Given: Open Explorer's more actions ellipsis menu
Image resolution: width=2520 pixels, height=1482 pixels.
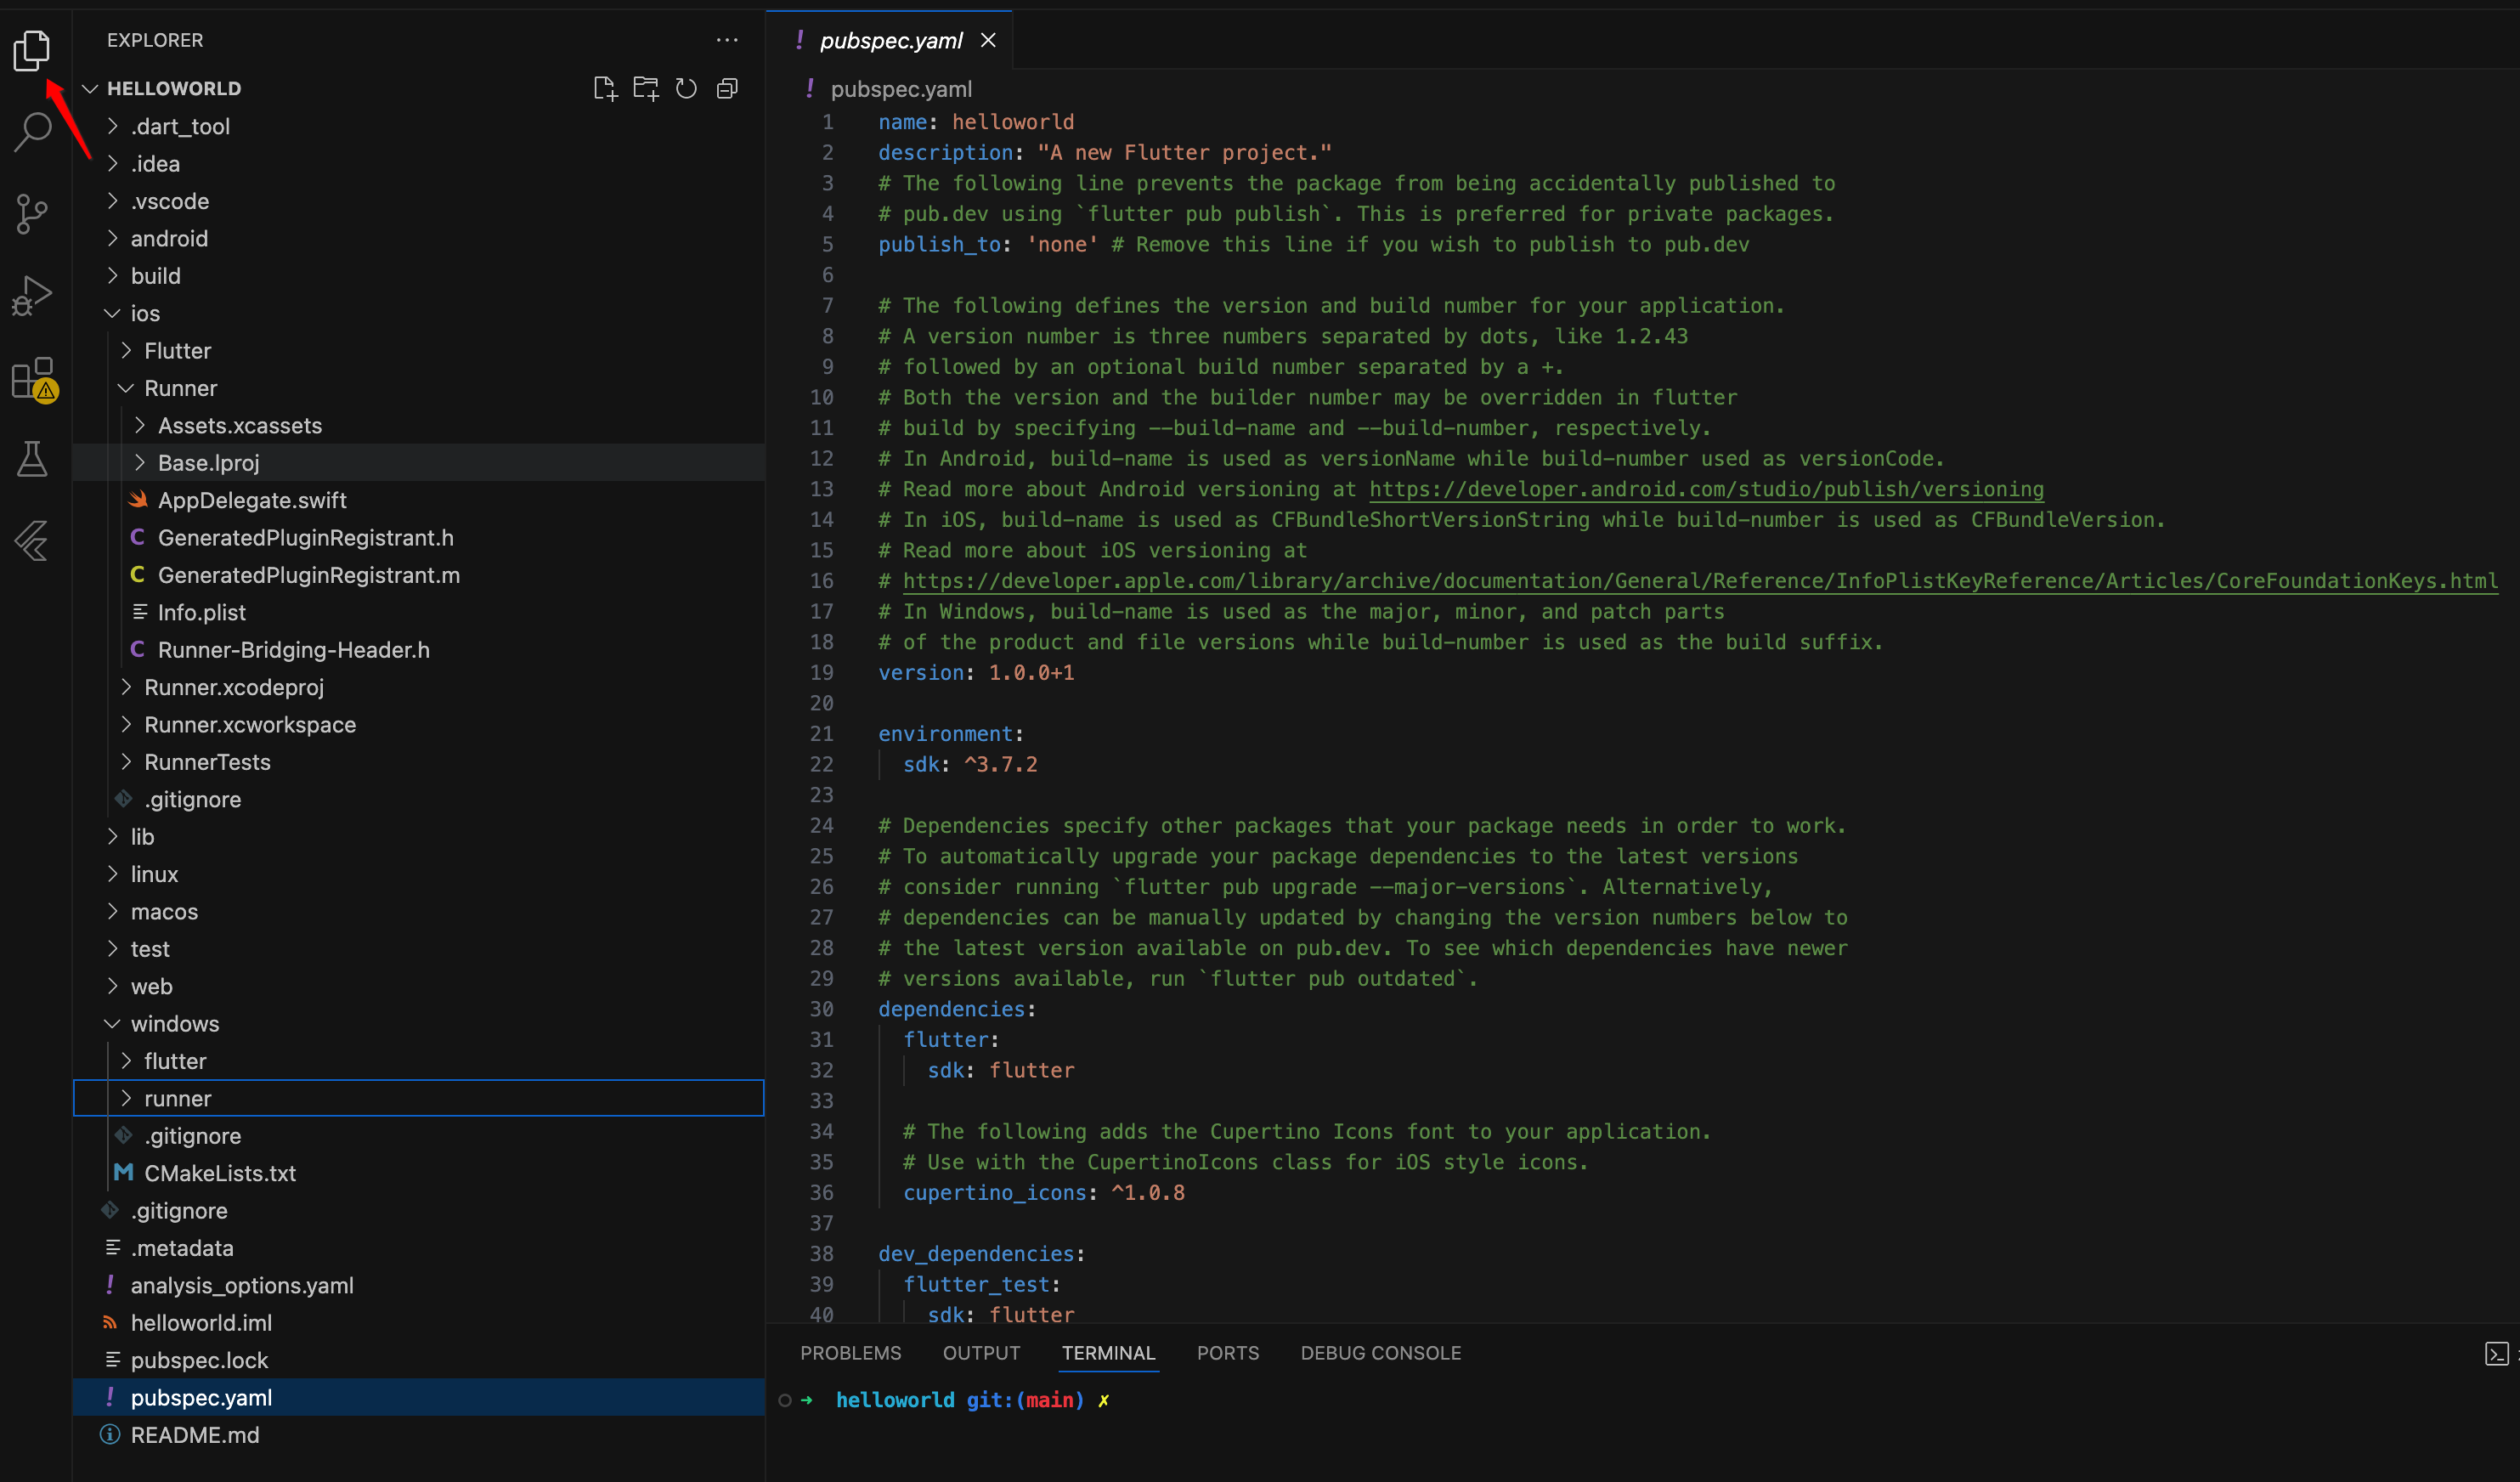Looking at the screenshot, I should tap(727, 40).
